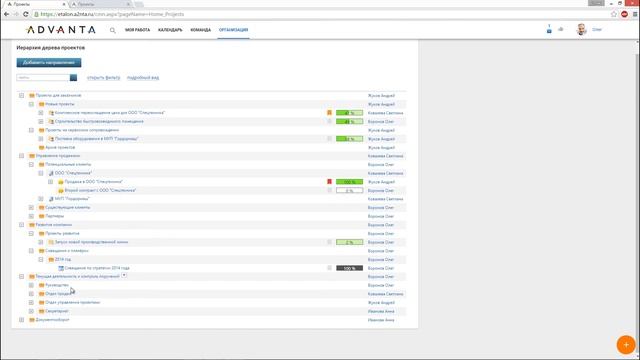Click dark 100% progress bar on "Совещание" row

349,268
